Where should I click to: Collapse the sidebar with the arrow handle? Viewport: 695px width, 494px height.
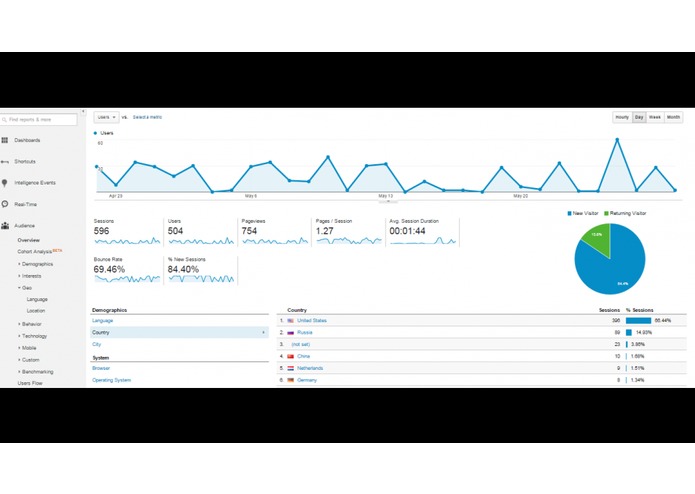83,112
